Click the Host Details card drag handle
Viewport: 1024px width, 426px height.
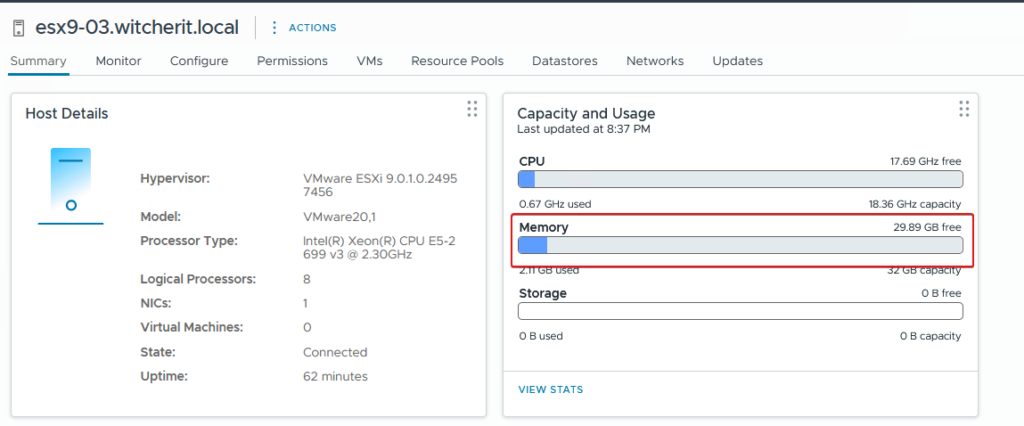(472, 109)
